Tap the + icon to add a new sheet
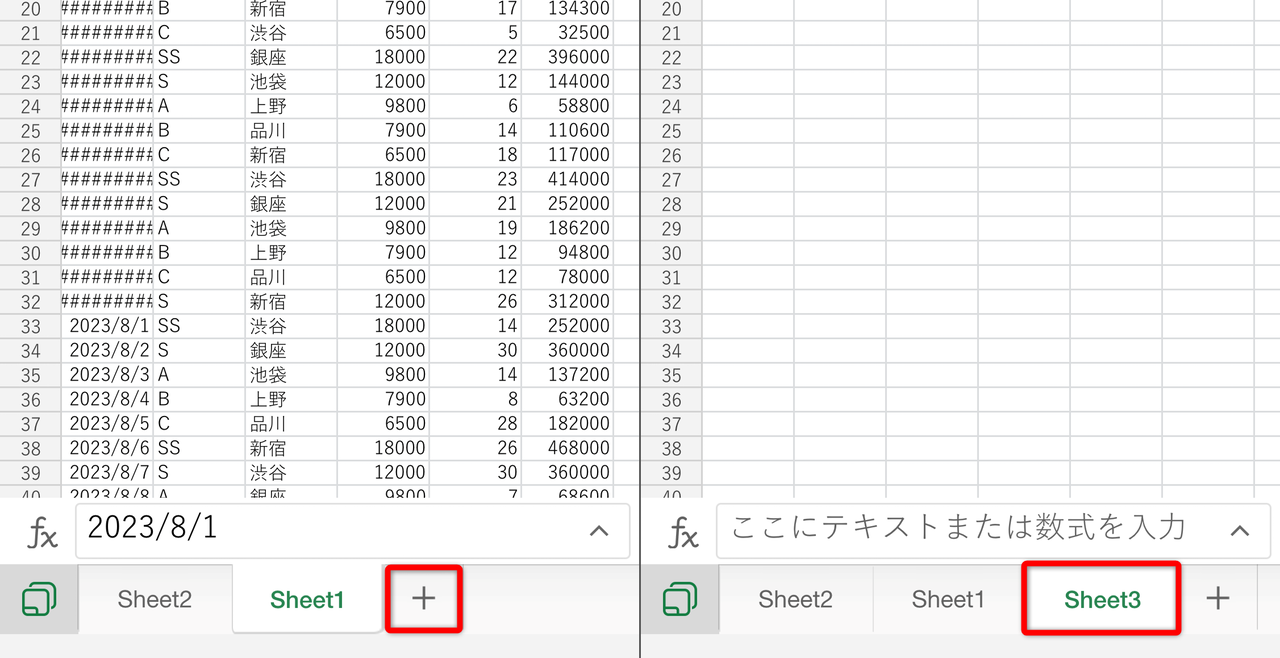The image size is (1280, 658). click(423, 599)
